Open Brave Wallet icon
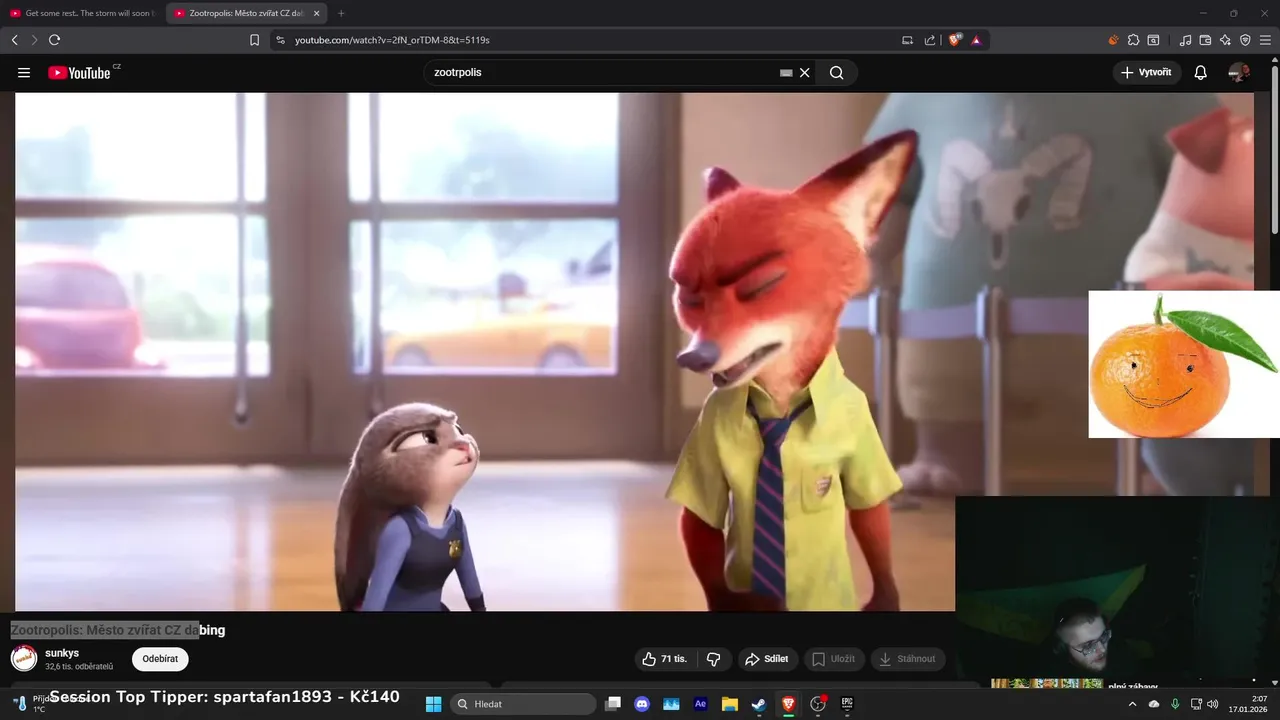1280x720 pixels. 1205,40
